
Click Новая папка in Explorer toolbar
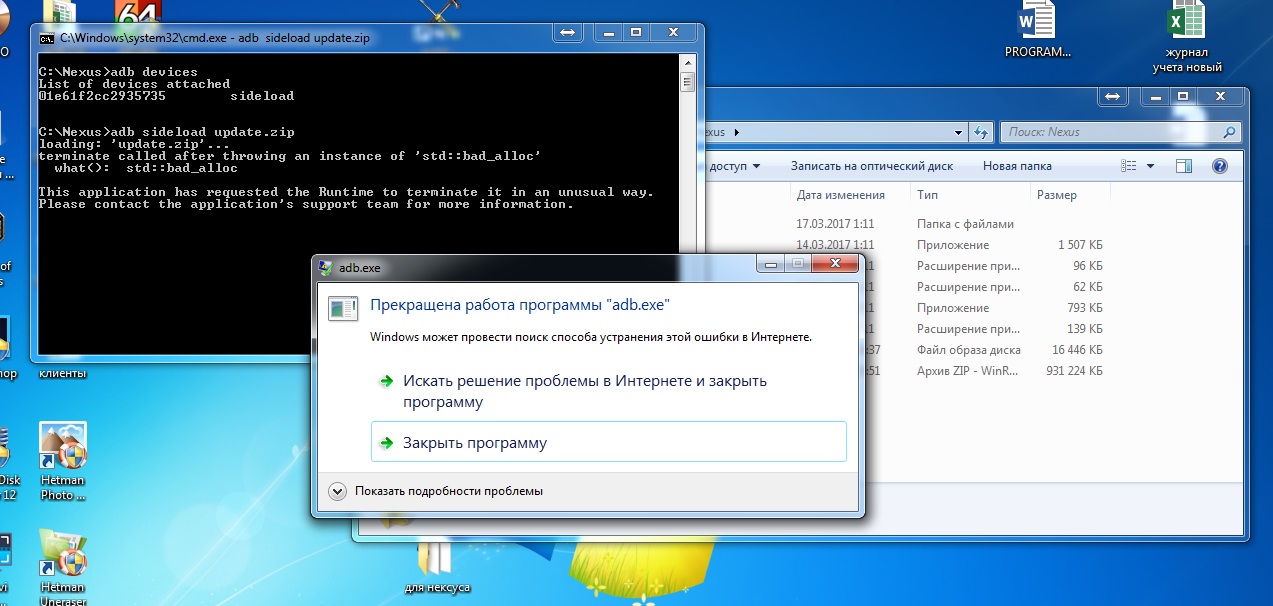pyautogui.click(x=1017, y=166)
